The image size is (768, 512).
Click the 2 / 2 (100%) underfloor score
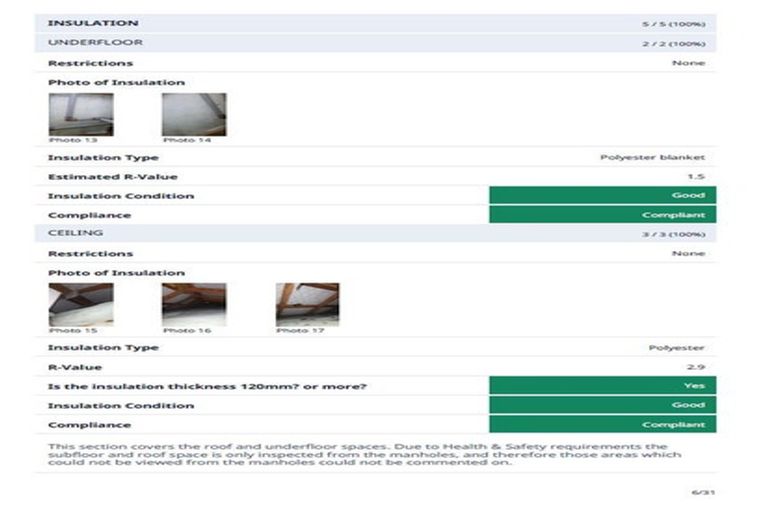click(x=673, y=44)
